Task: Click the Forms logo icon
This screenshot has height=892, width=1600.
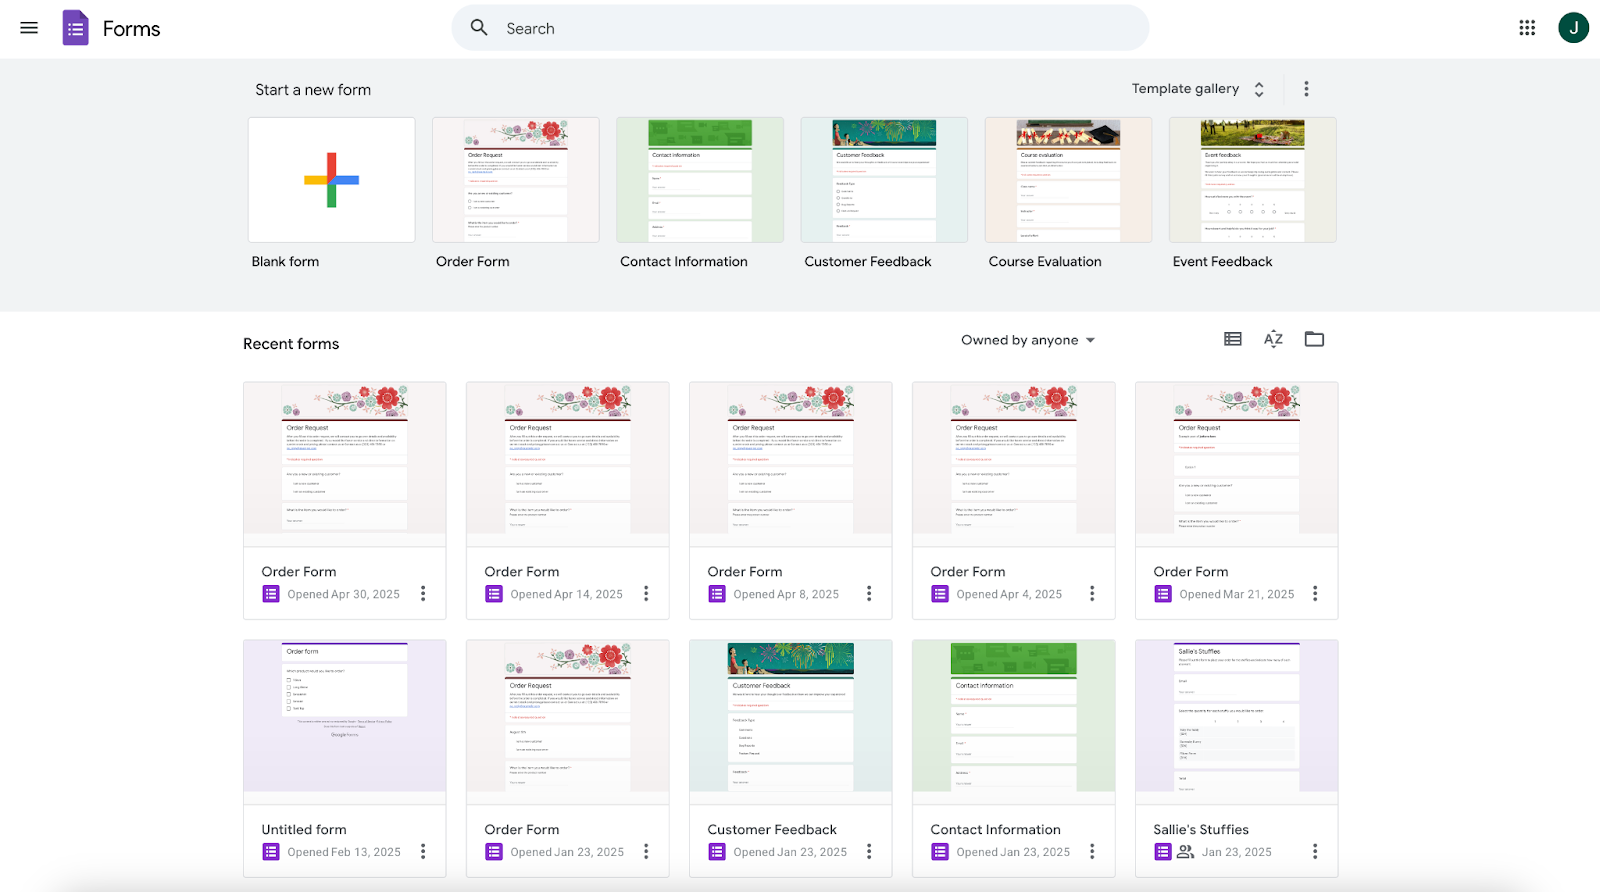Action: click(75, 28)
